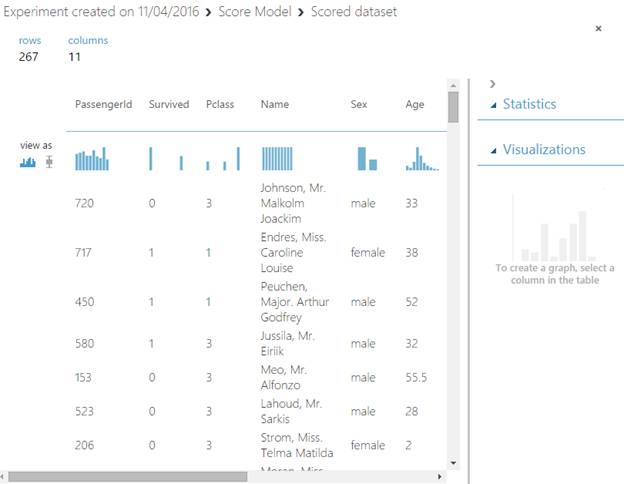Click PassengerId cell 523
The width and height of the screenshot is (624, 484).
pyautogui.click(x=84, y=411)
